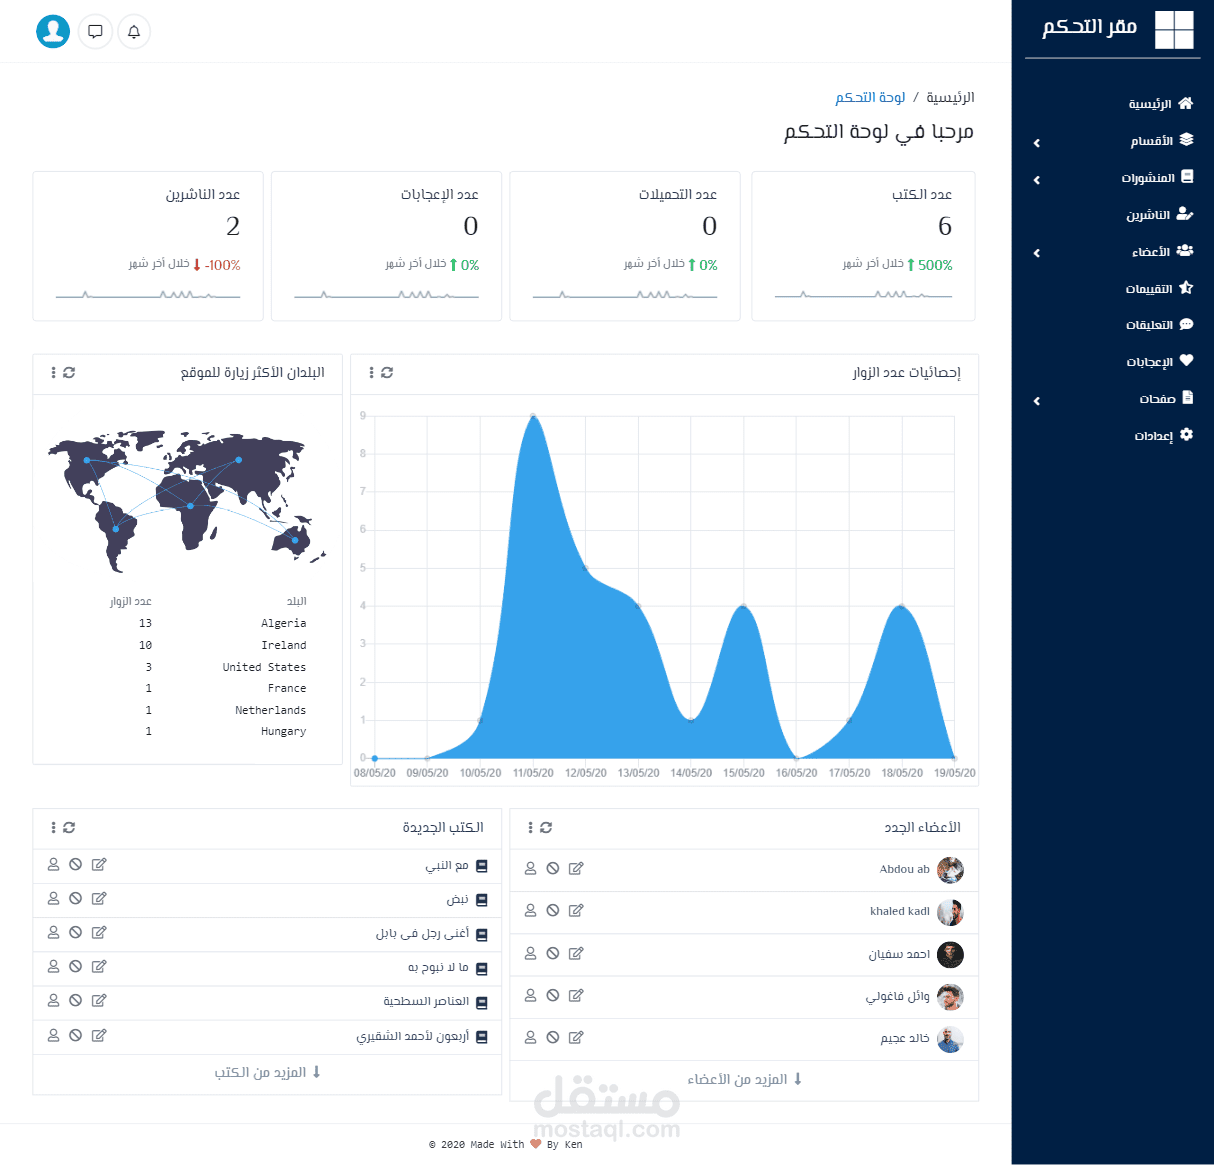Edit the book أغنى رجل في بابل
1214x1165 pixels.
tap(99, 933)
